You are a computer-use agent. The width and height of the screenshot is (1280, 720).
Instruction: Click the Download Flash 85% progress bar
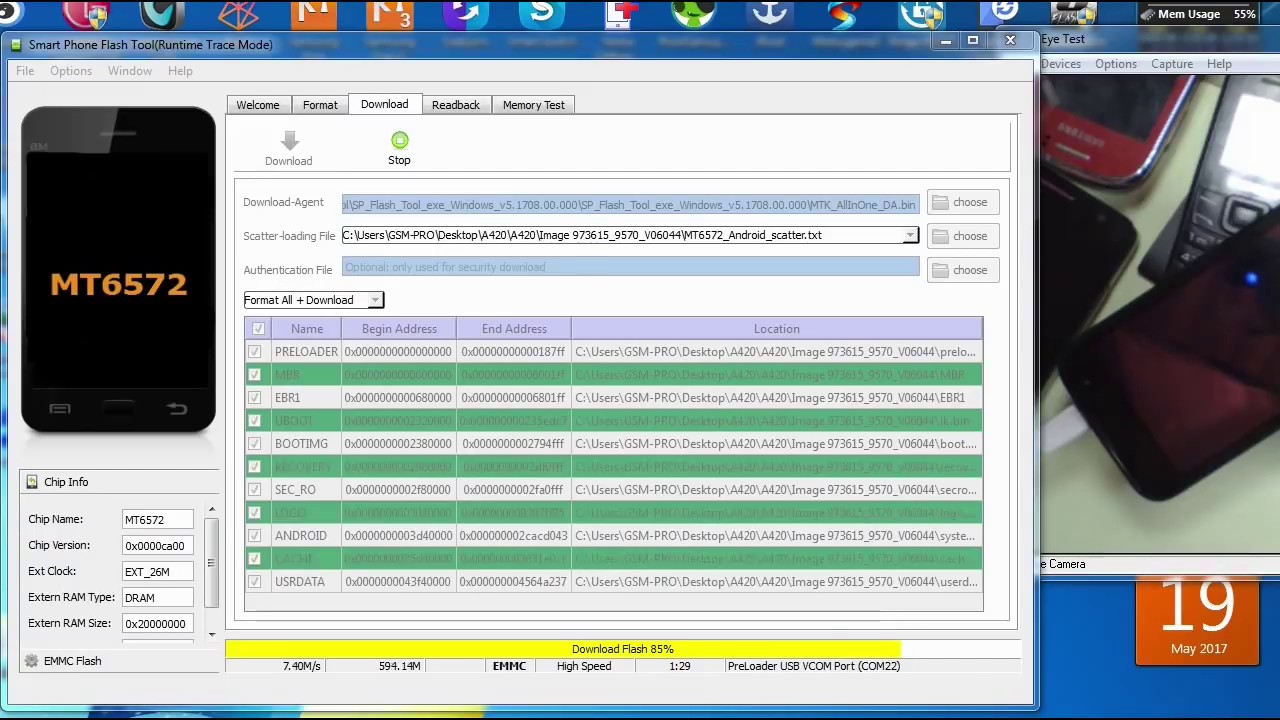[622, 649]
